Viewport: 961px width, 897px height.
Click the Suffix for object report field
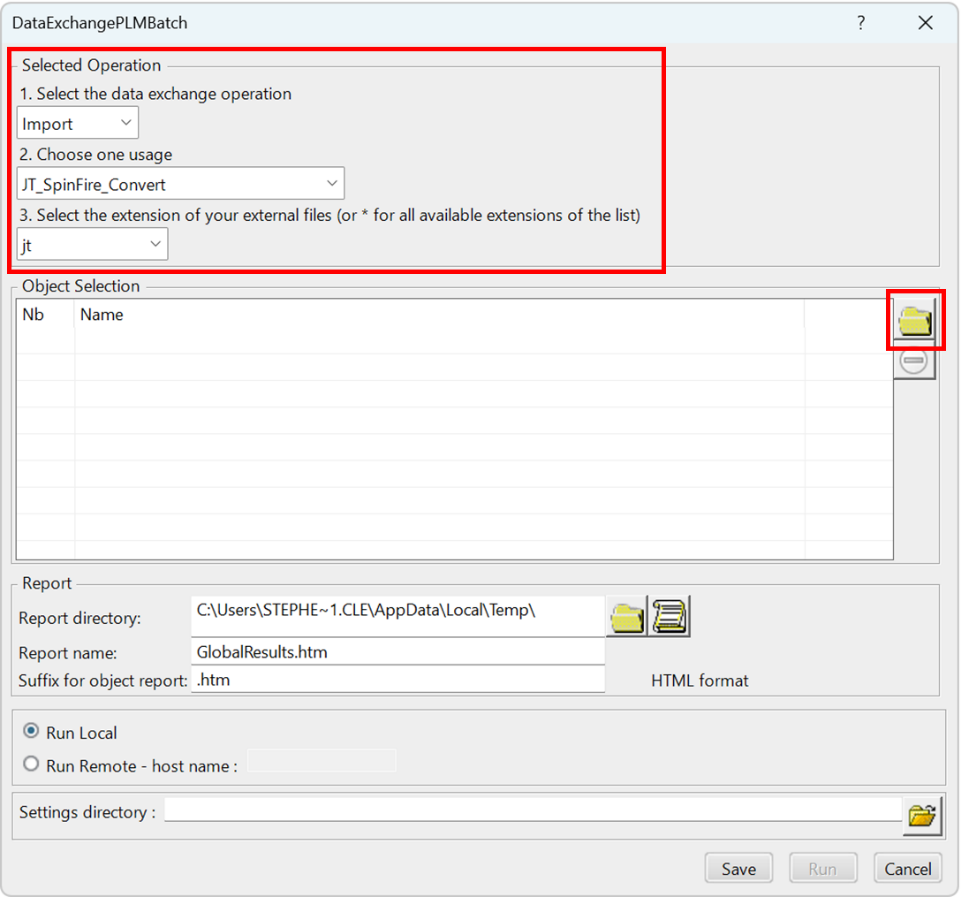[x=398, y=679]
